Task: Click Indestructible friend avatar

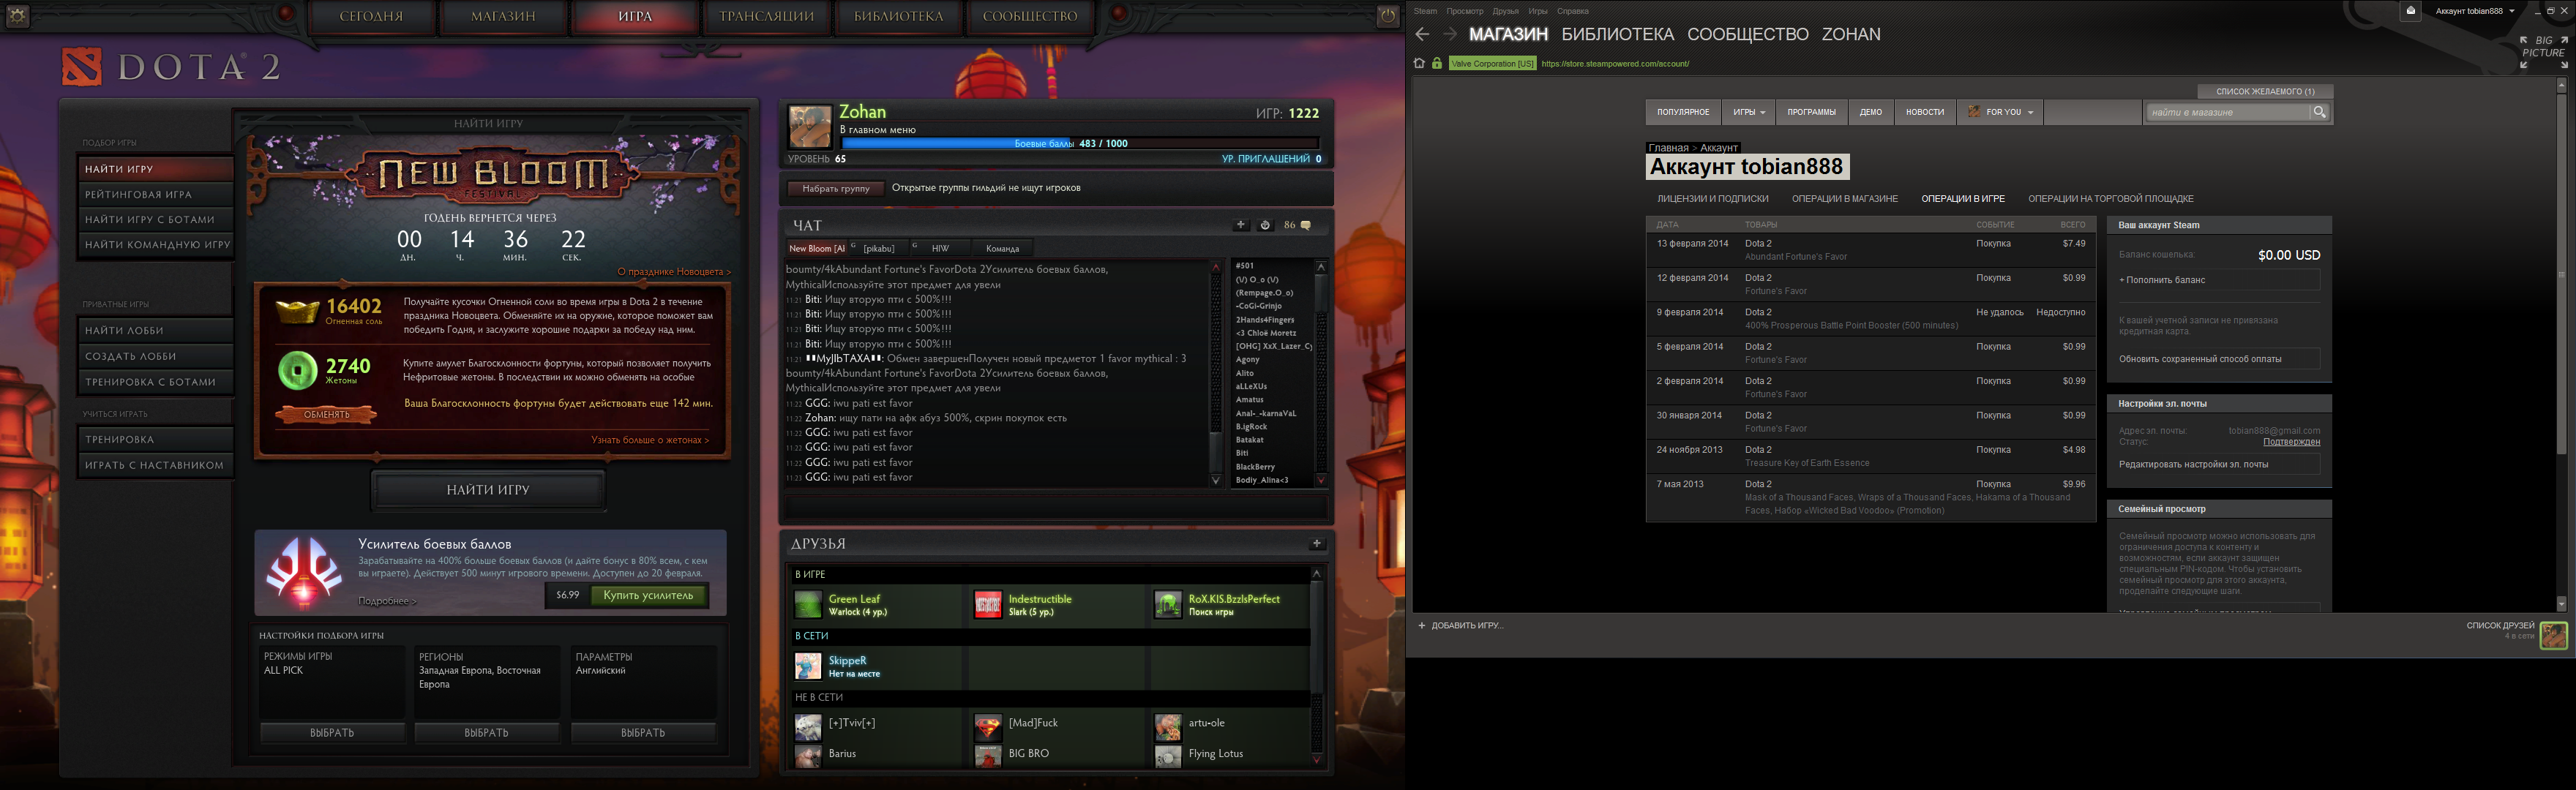Action: click(x=987, y=604)
